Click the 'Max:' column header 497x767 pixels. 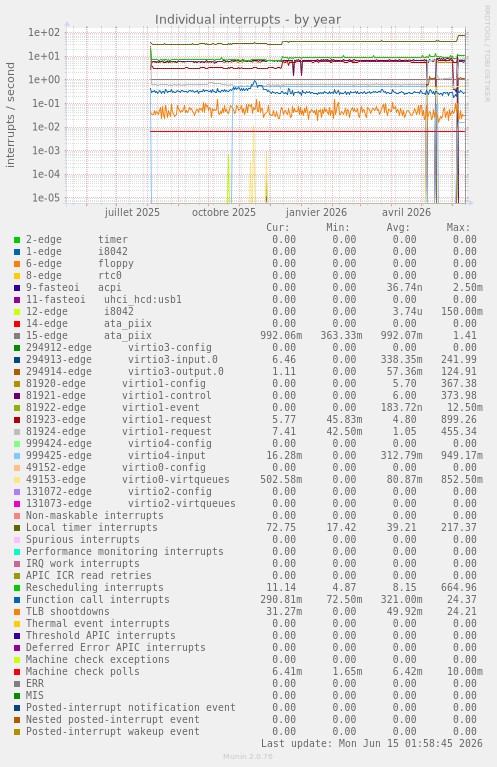[x=458, y=227]
